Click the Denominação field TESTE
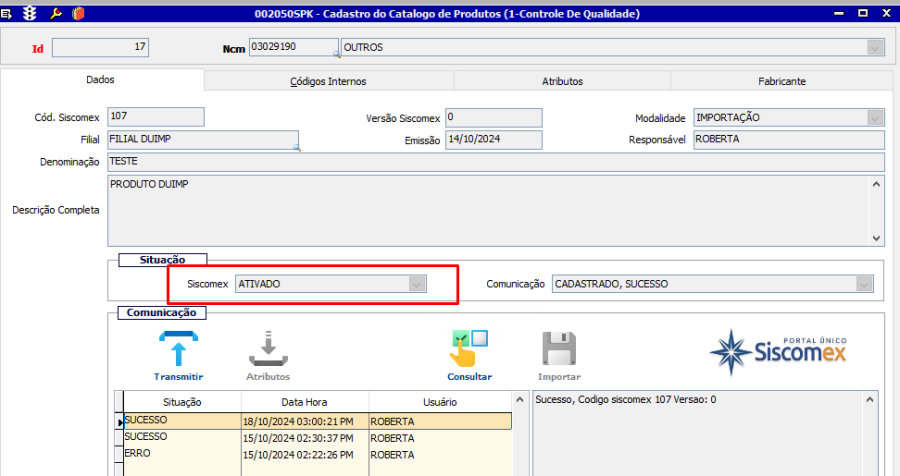 point(496,162)
